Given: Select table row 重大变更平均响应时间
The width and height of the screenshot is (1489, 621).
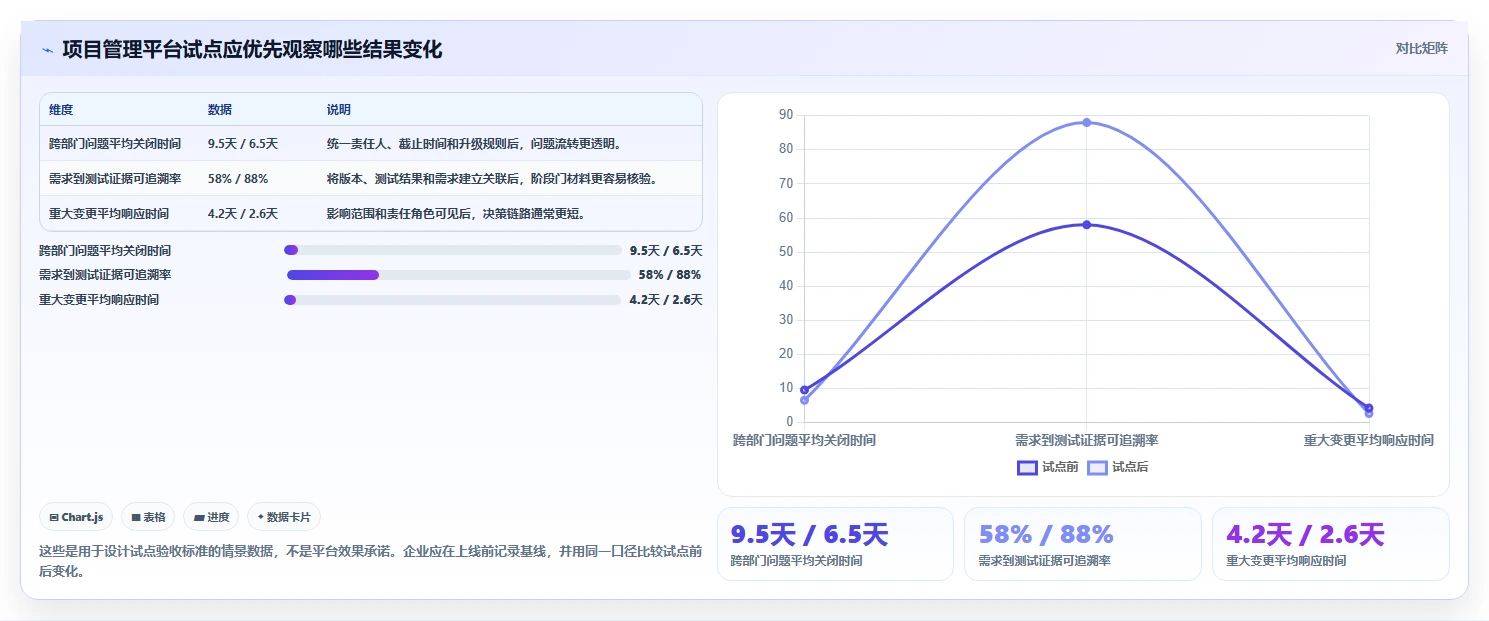Looking at the screenshot, I should pos(371,213).
